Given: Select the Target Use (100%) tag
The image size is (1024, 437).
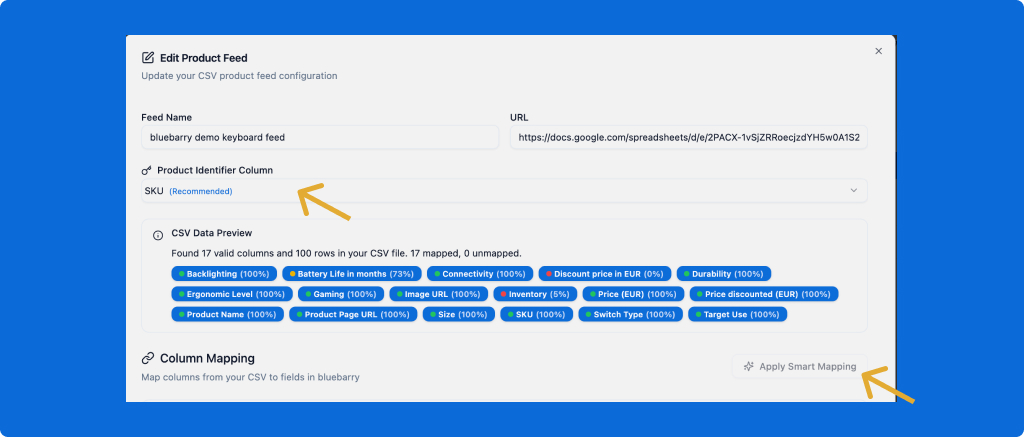Looking at the screenshot, I should (x=739, y=314).
